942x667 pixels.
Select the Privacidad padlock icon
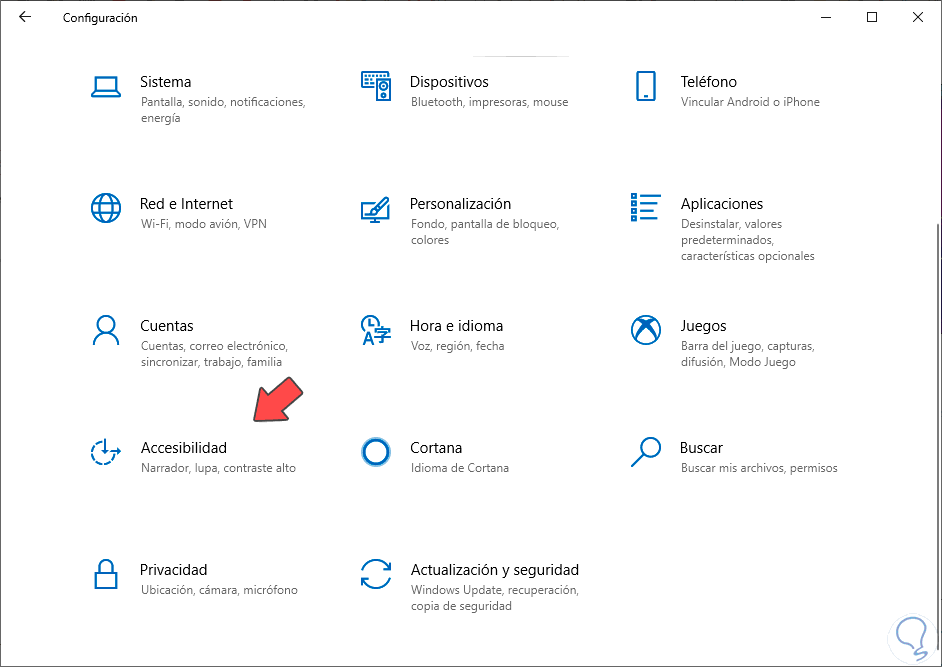point(105,574)
